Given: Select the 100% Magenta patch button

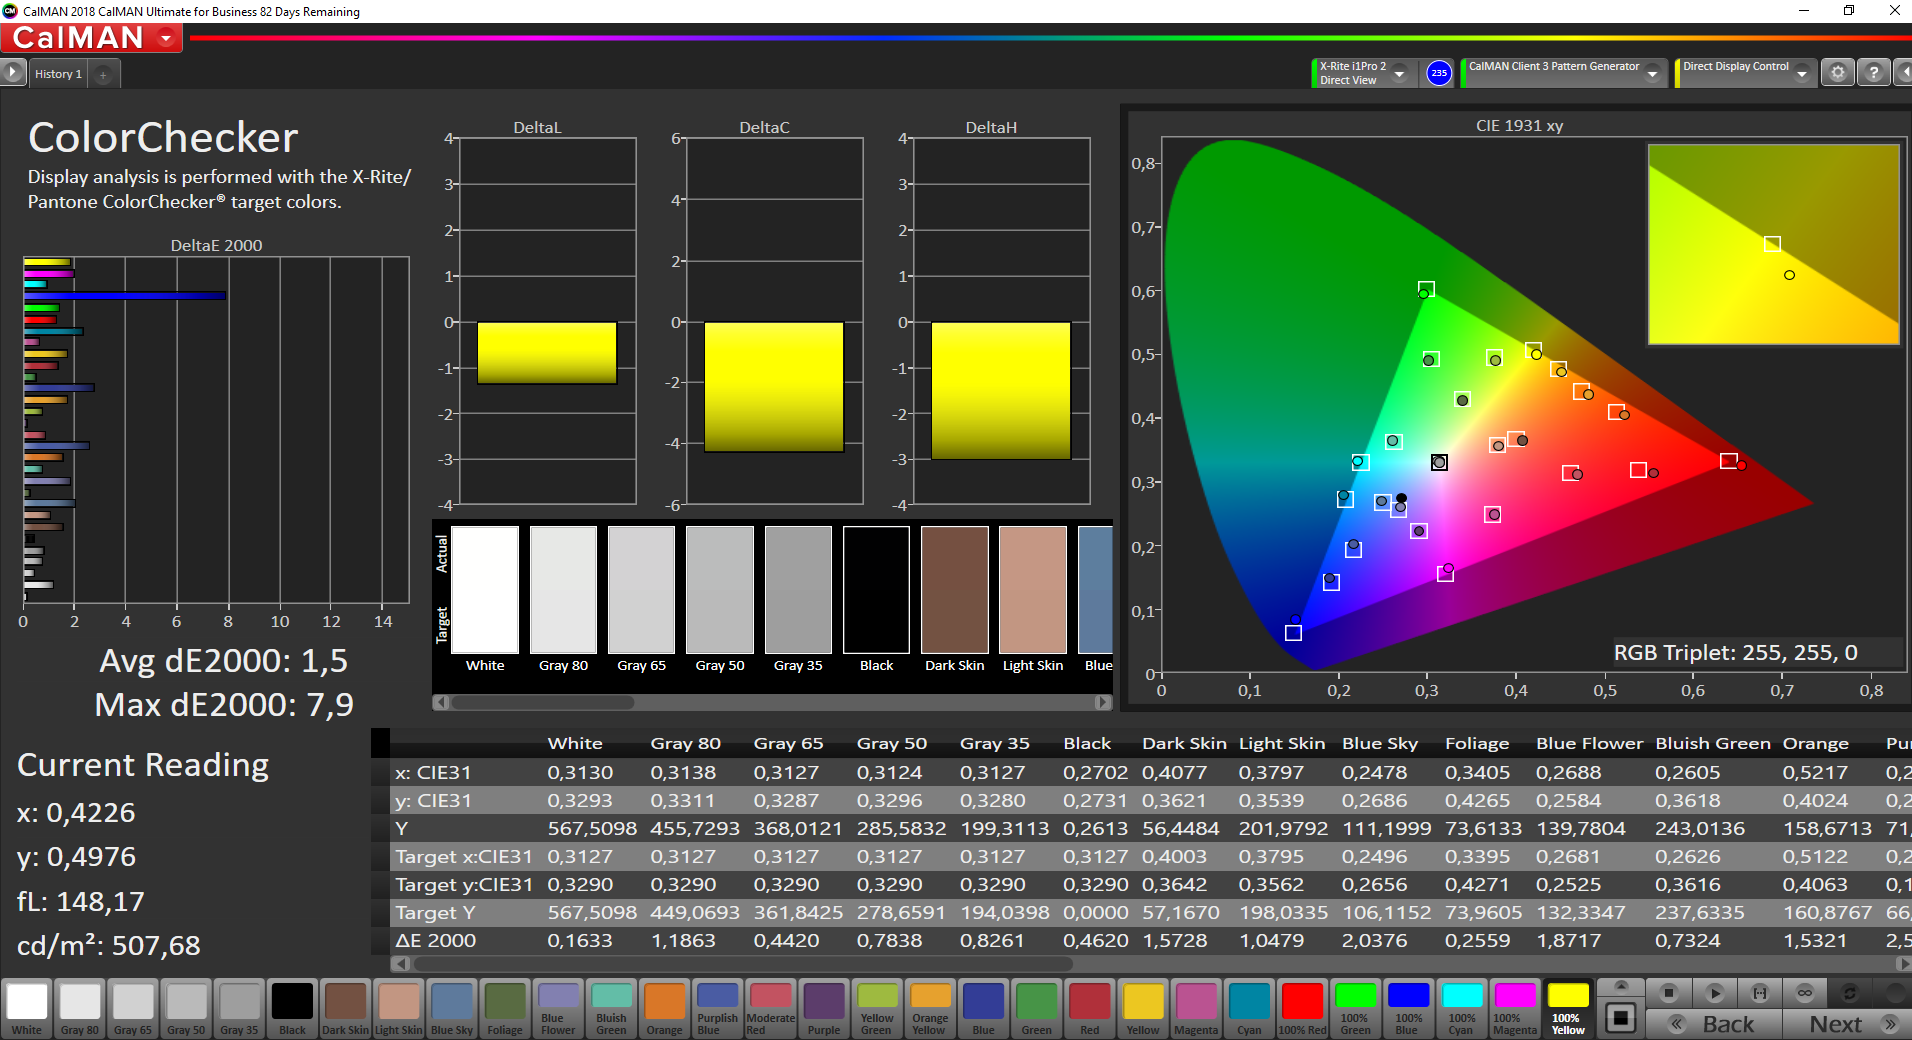Looking at the screenshot, I should pyautogui.click(x=1514, y=1008).
